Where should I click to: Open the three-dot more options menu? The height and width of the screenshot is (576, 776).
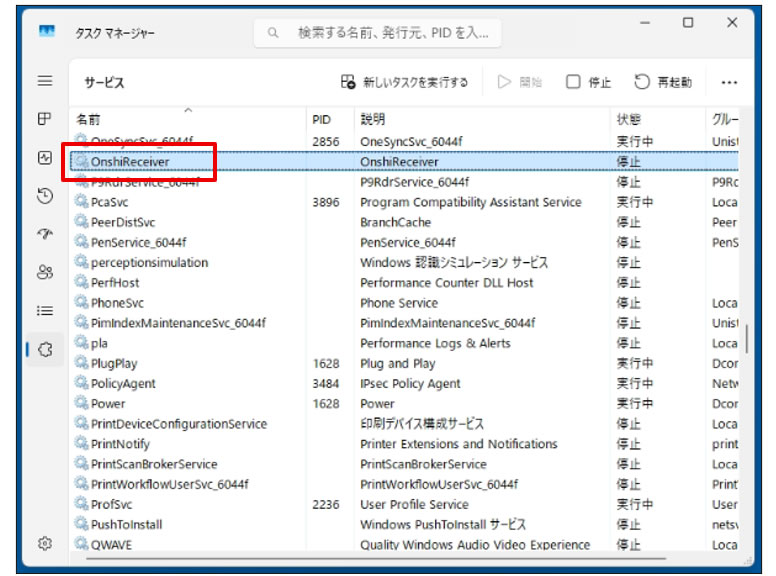pos(729,82)
